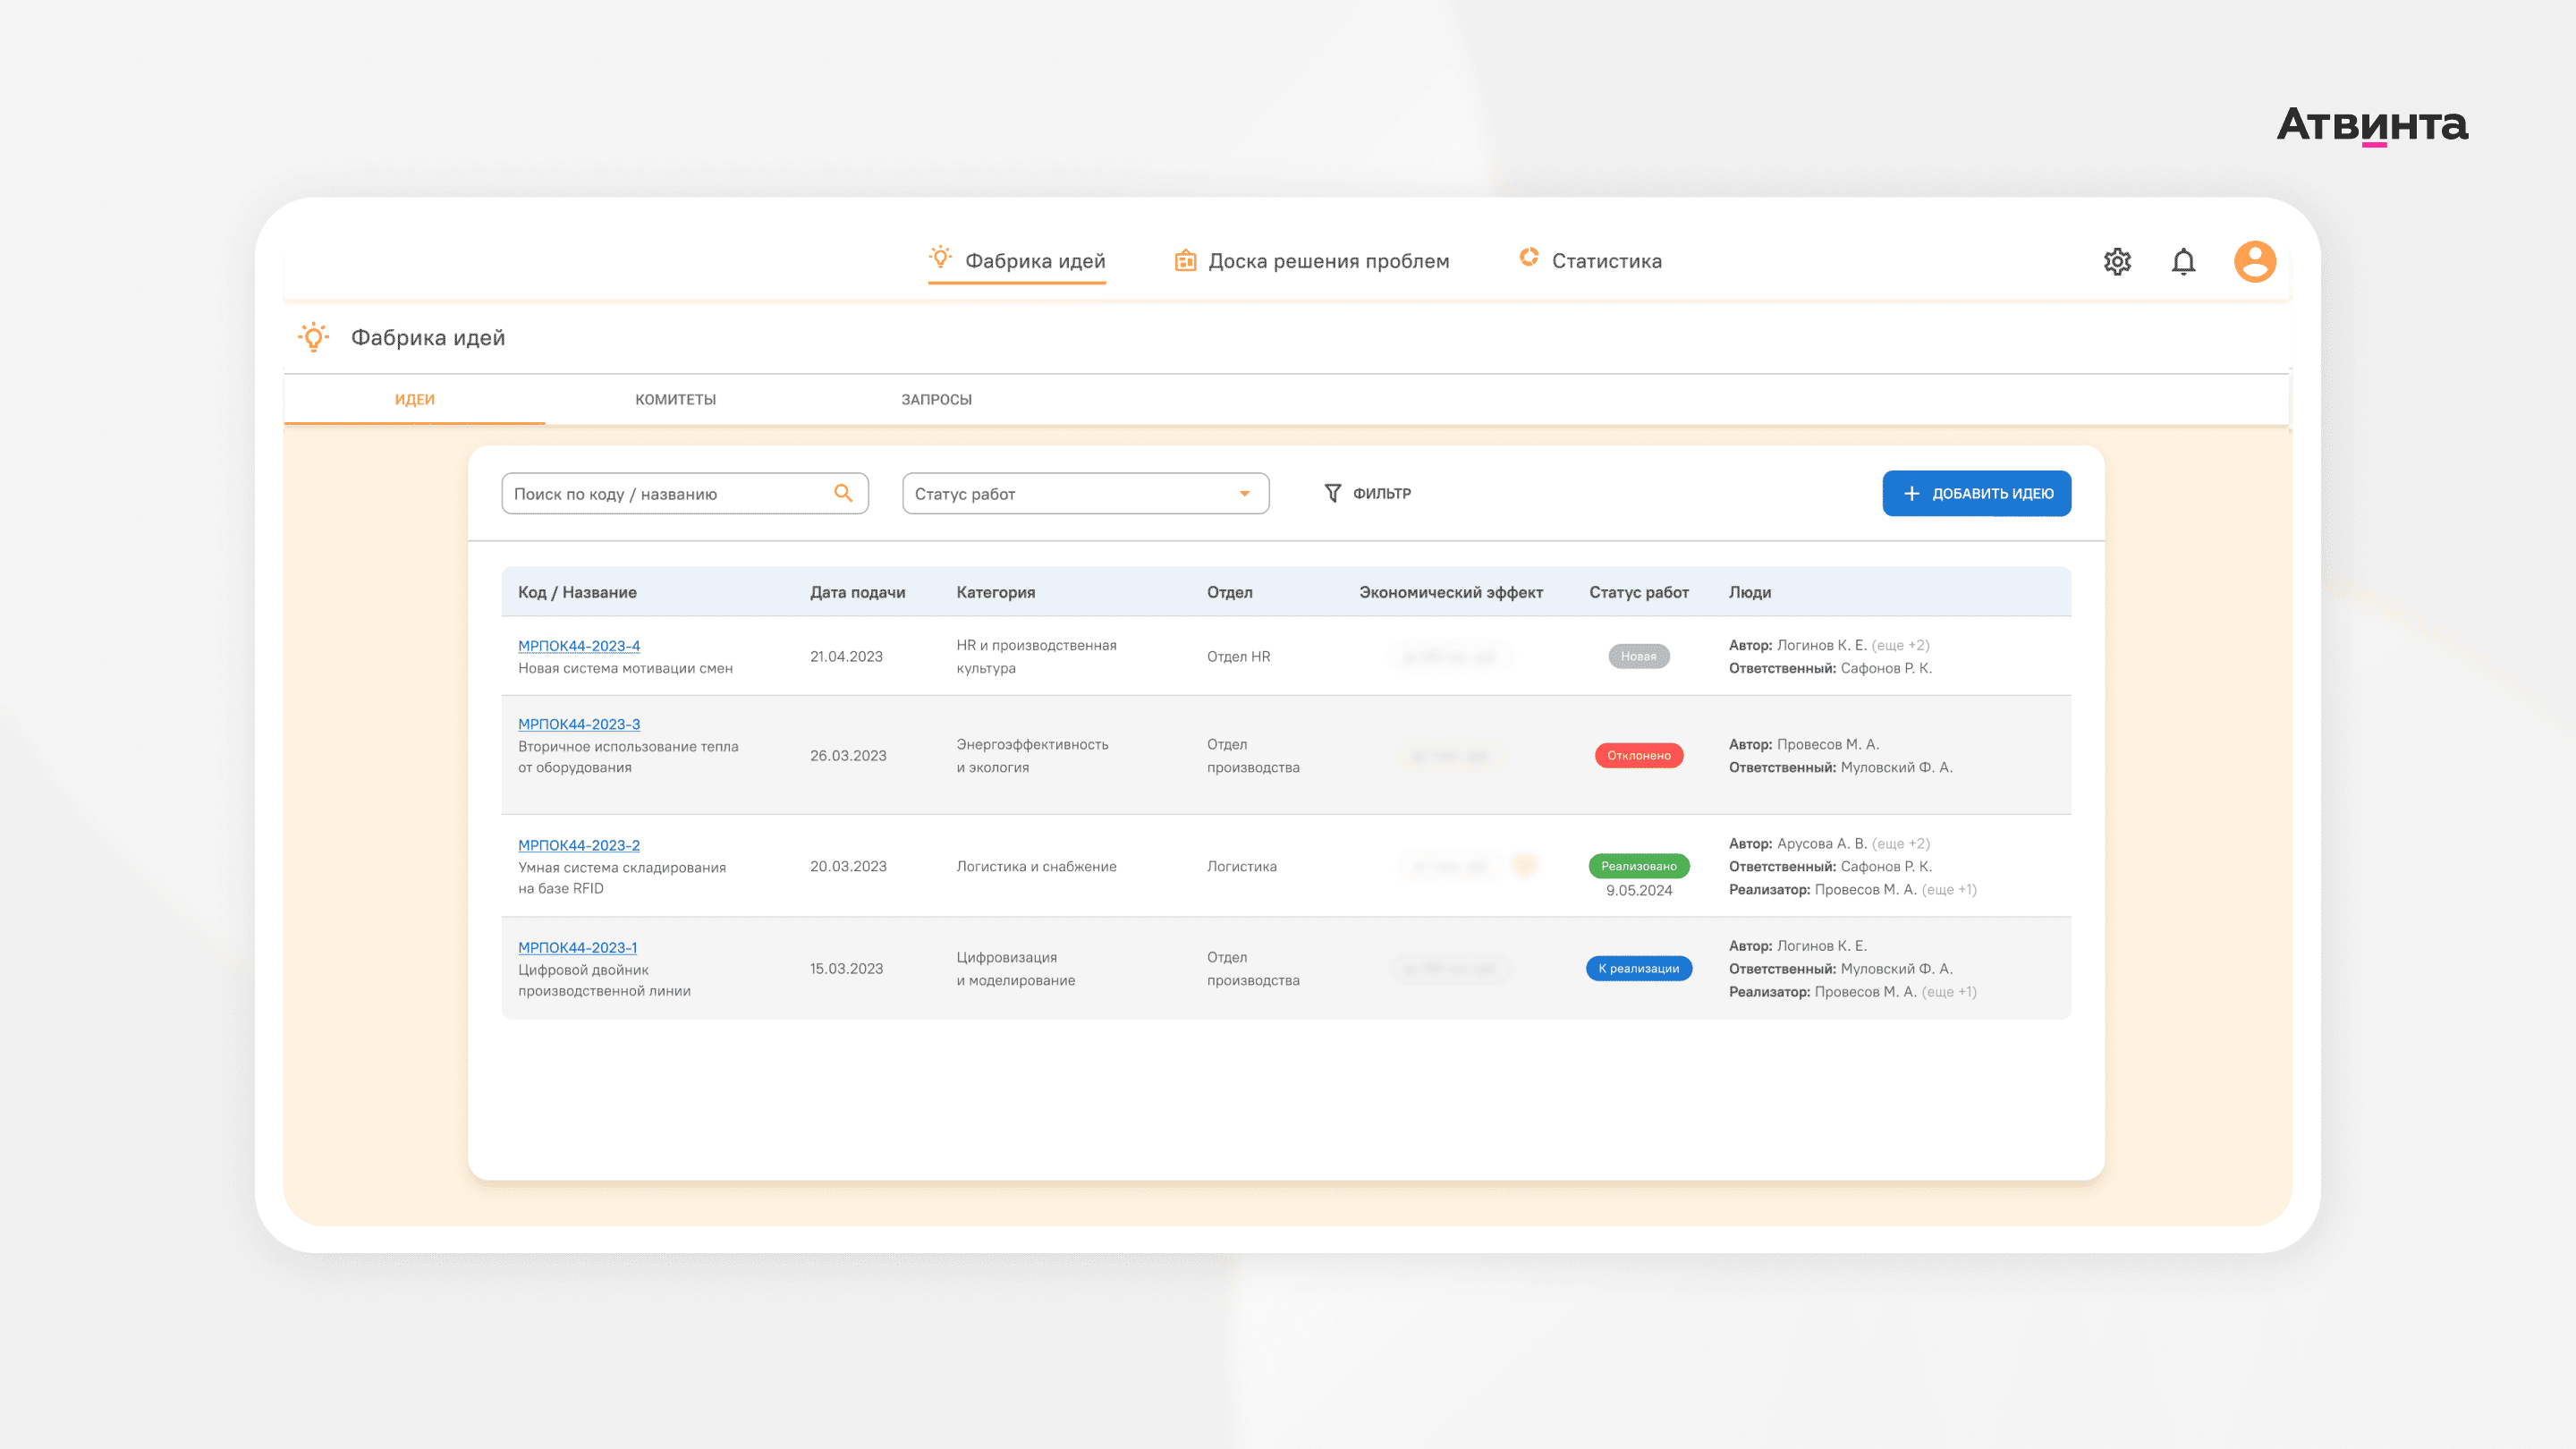
Task: Click the К реализации status badge
Action: click(x=1638, y=968)
